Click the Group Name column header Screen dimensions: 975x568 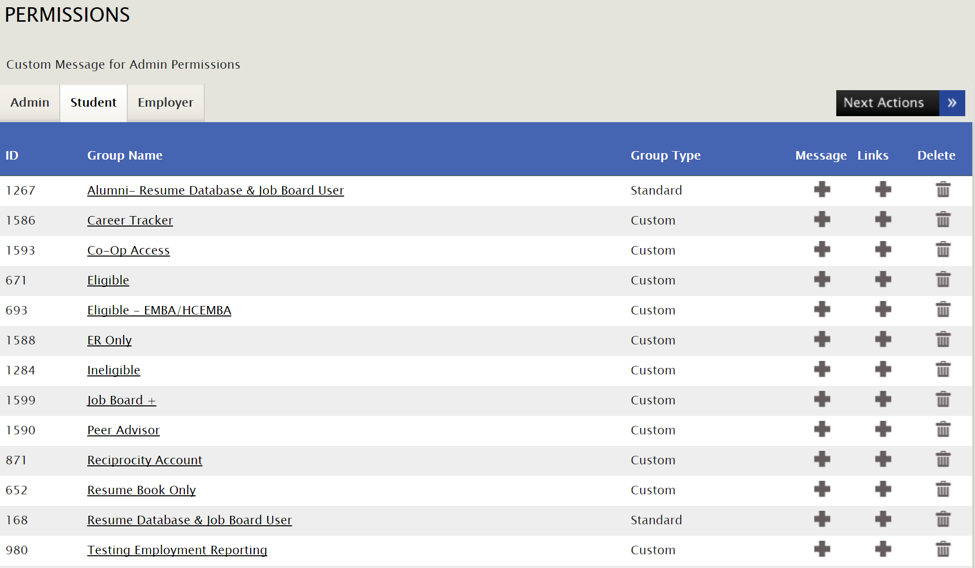(x=124, y=156)
